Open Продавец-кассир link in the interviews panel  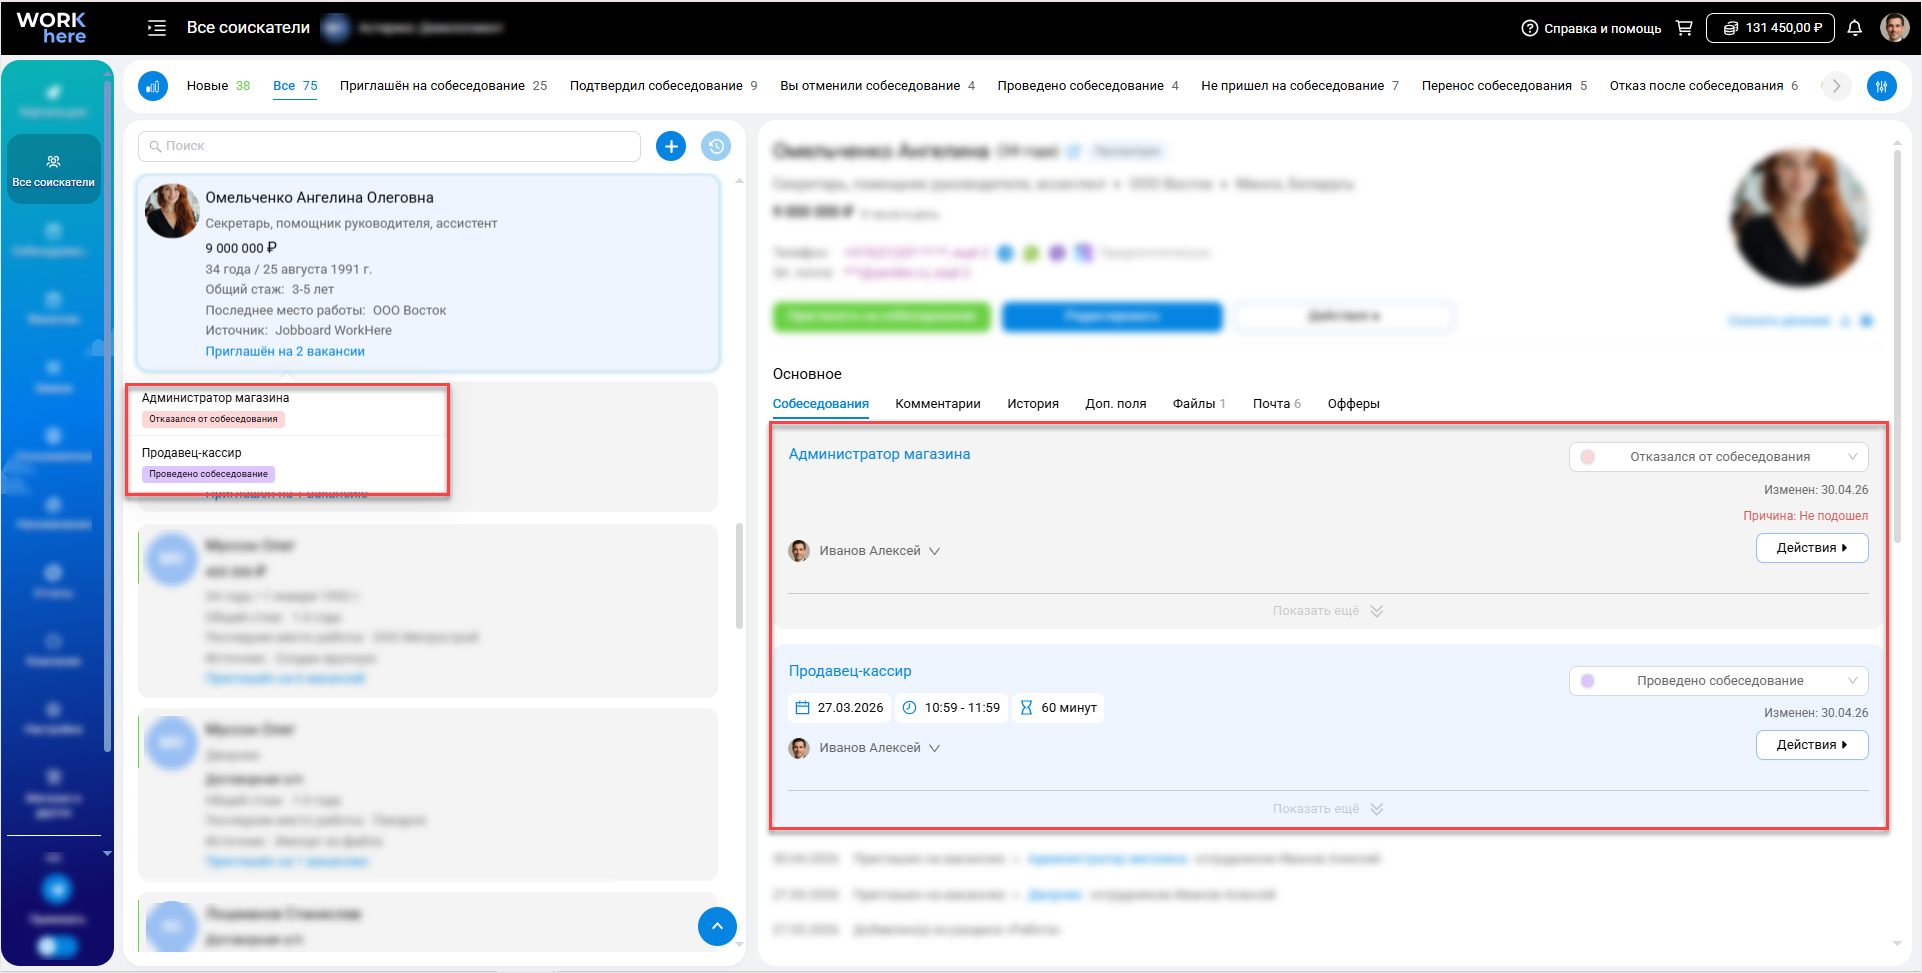(850, 671)
